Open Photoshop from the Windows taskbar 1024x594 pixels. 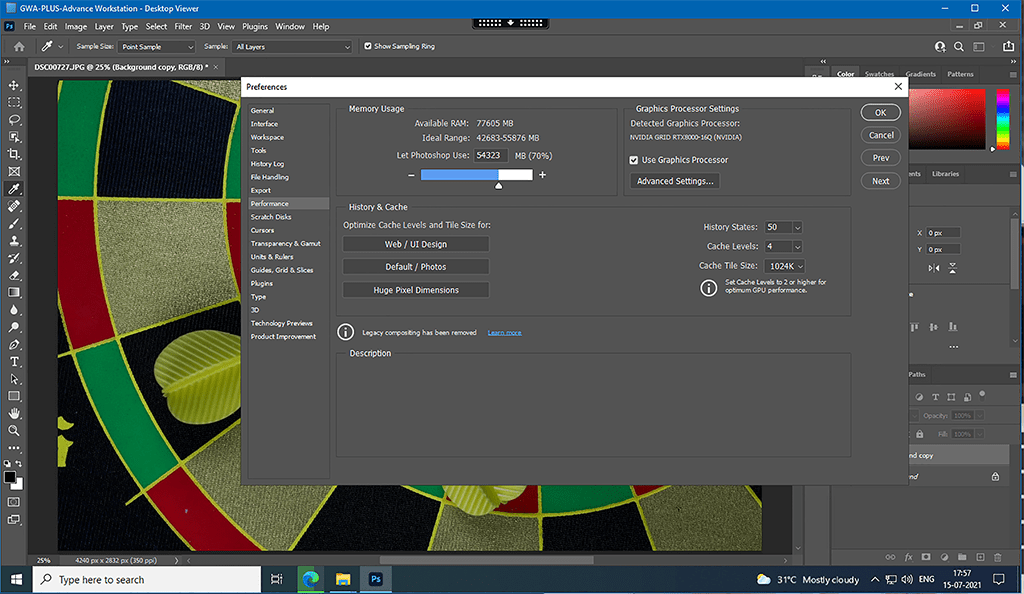tap(377, 579)
